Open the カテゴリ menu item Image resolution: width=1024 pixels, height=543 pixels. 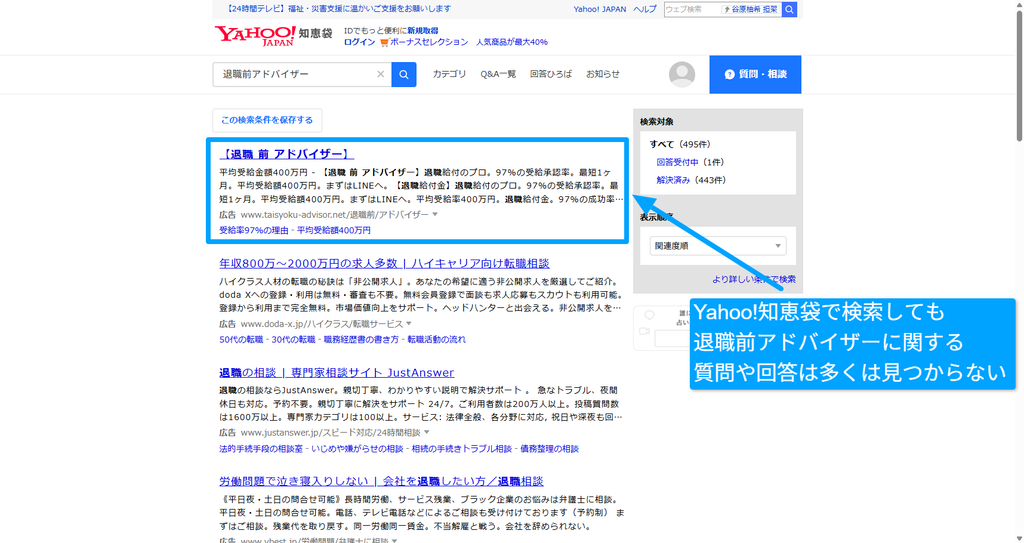click(x=449, y=74)
